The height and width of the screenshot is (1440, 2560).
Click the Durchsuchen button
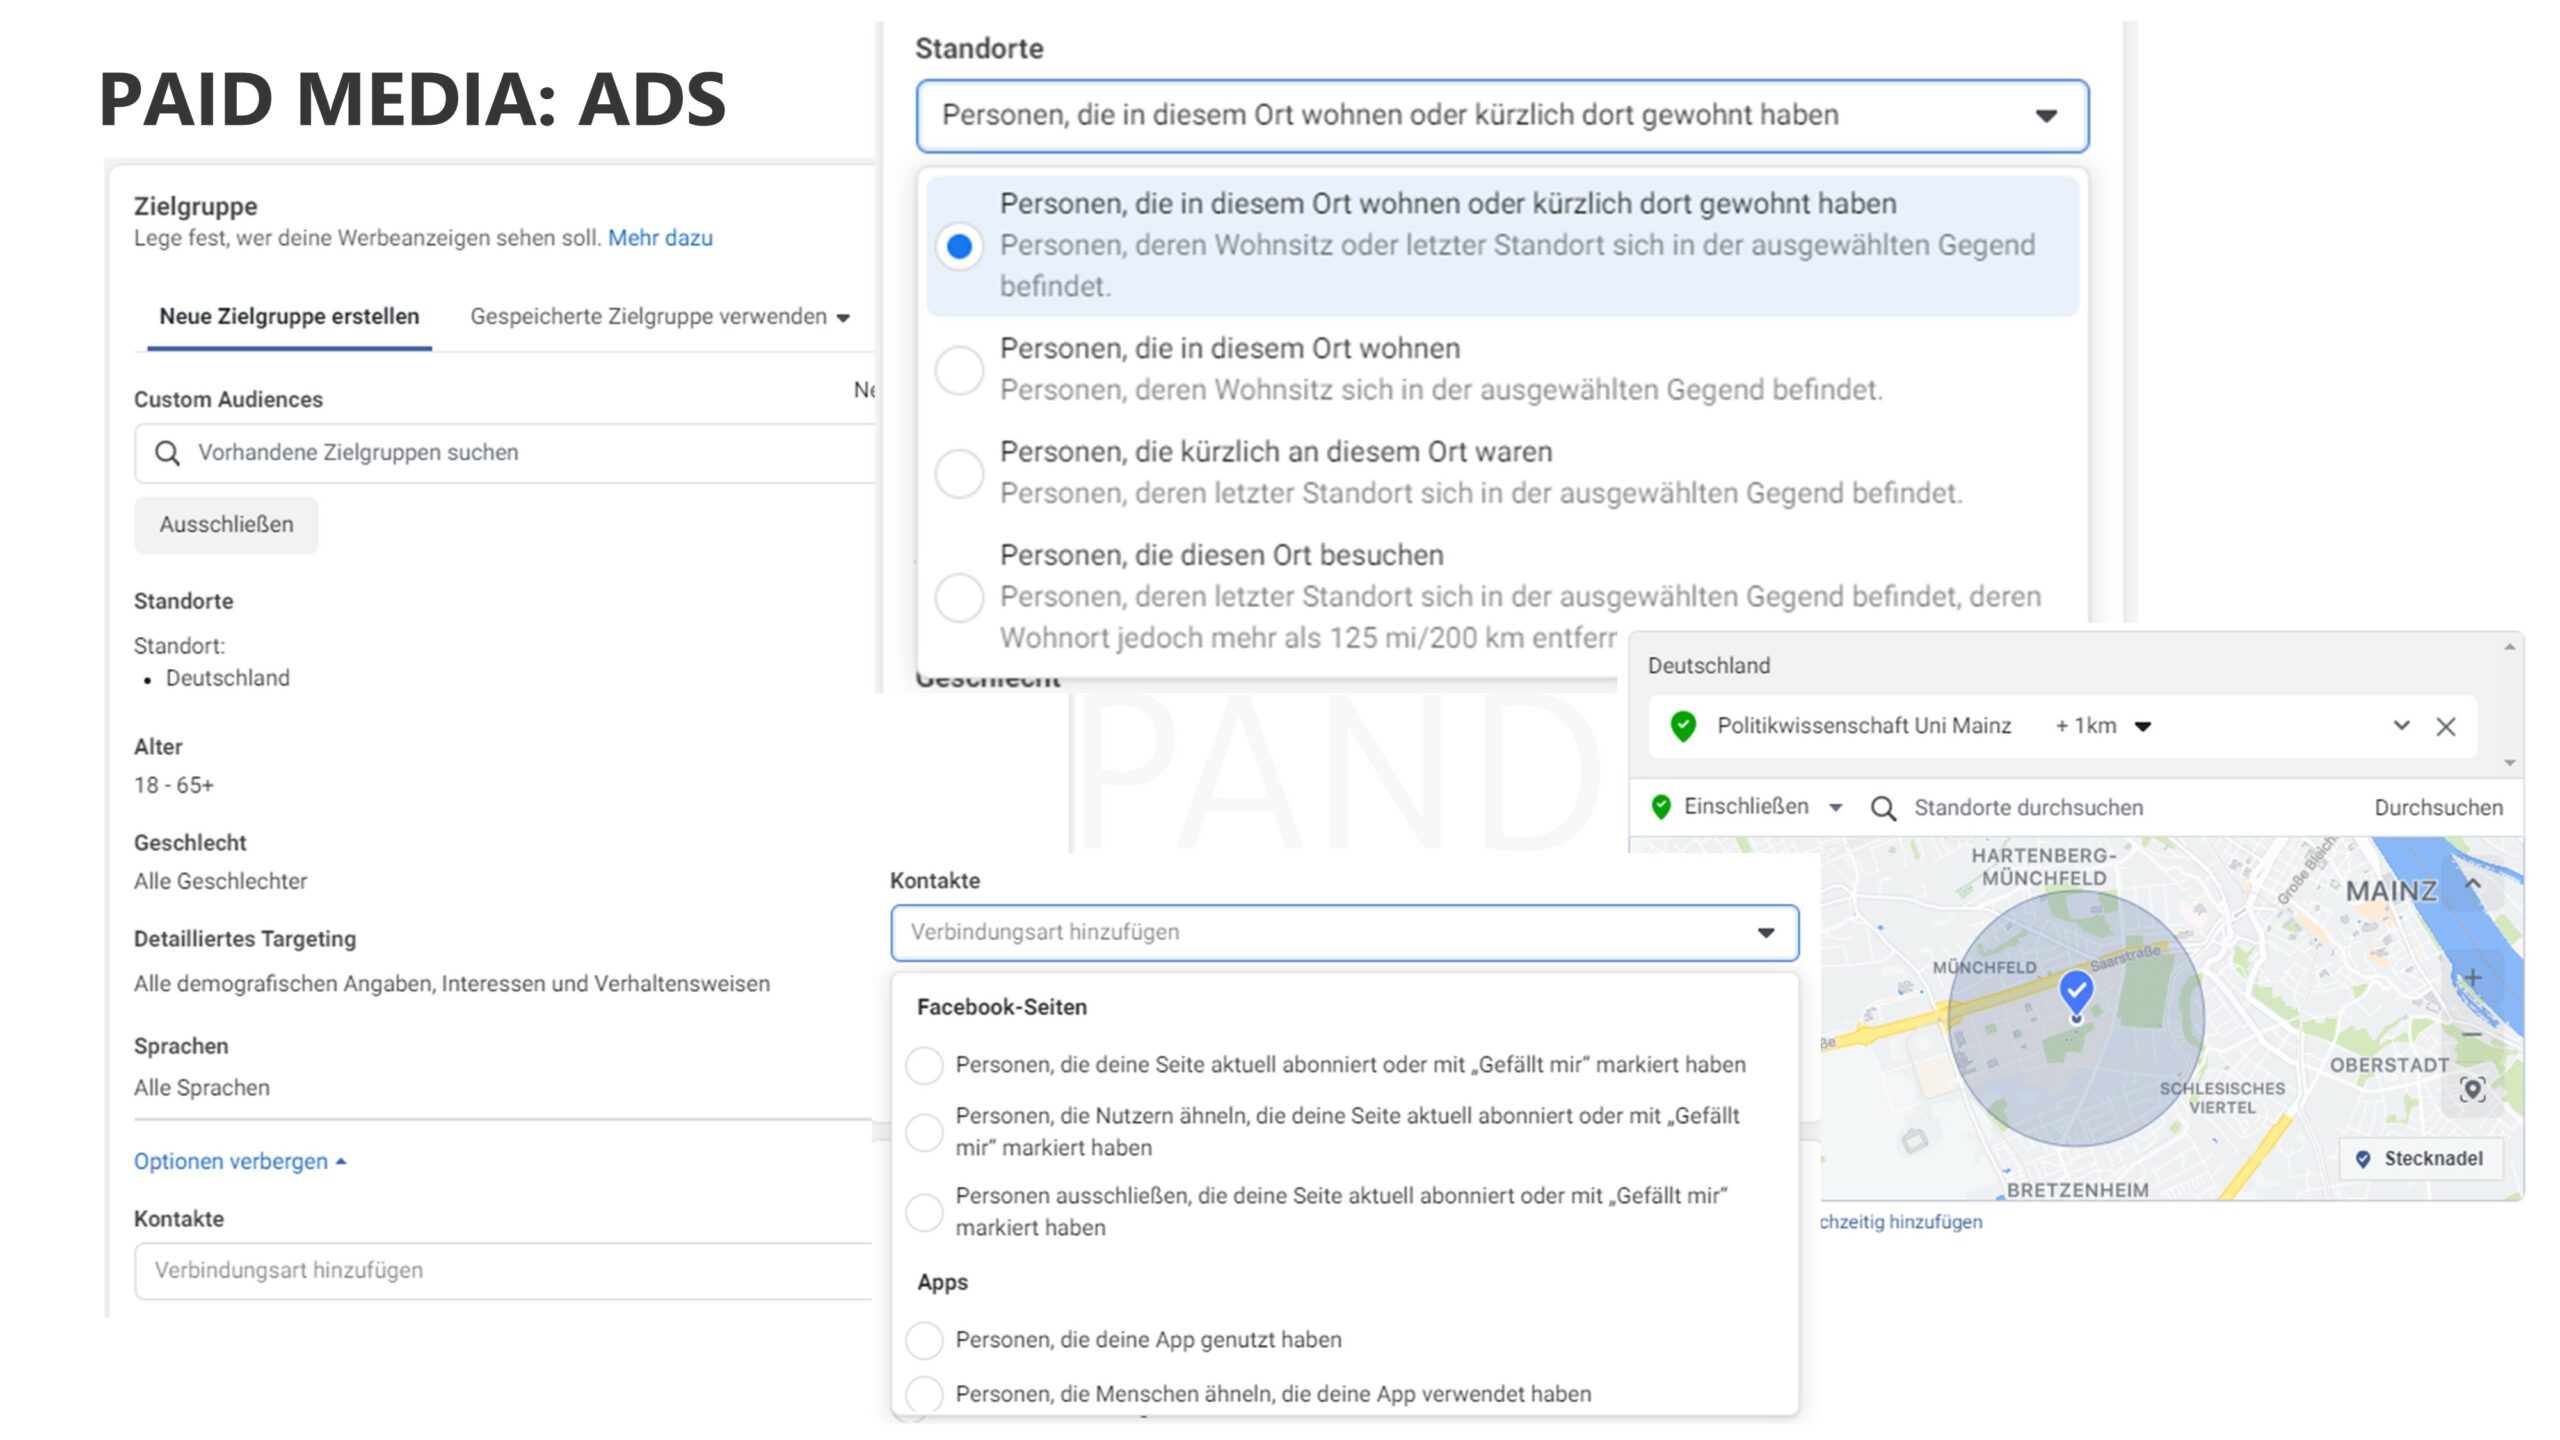click(x=2438, y=808)
